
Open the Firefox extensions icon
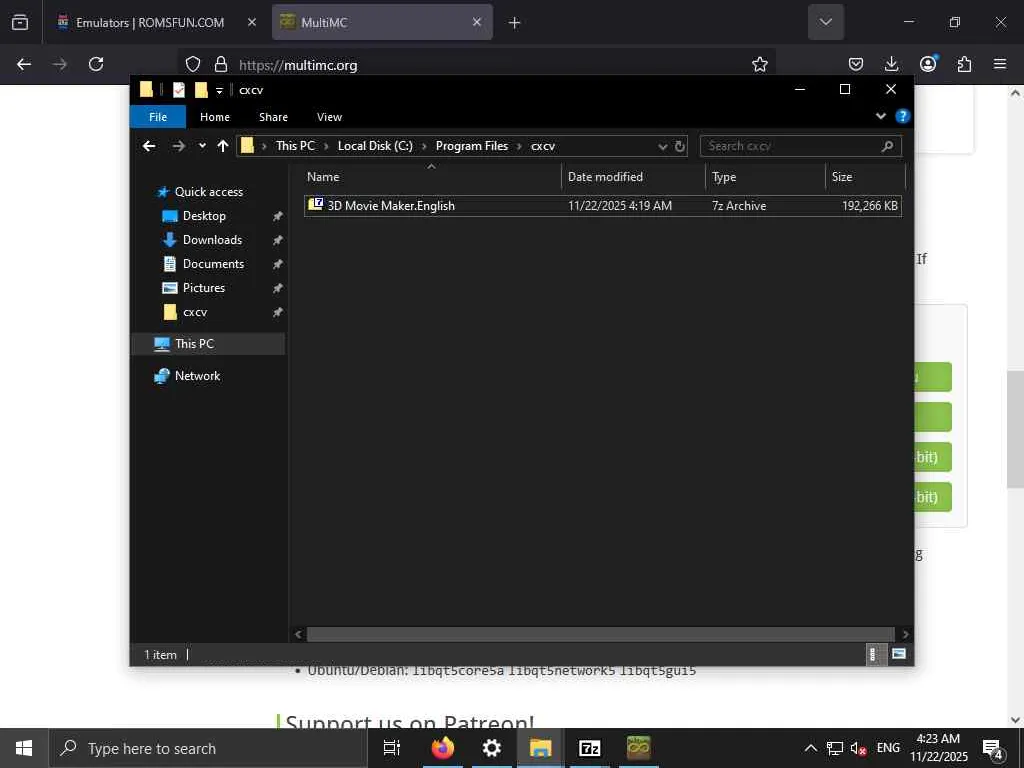[964, 64]
